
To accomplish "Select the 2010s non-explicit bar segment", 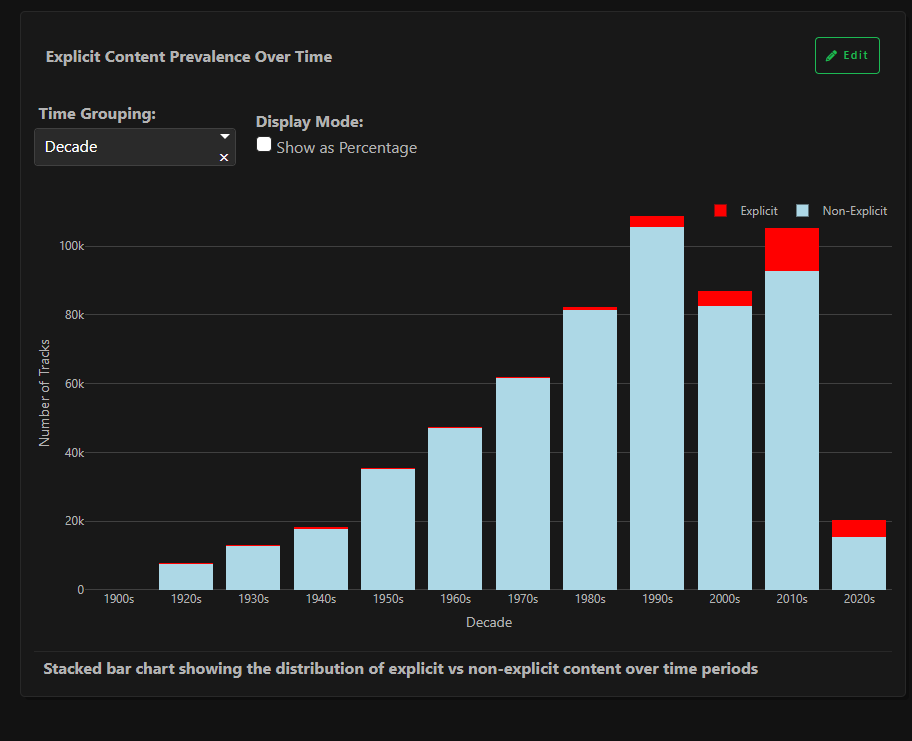I will pos(792,430).
